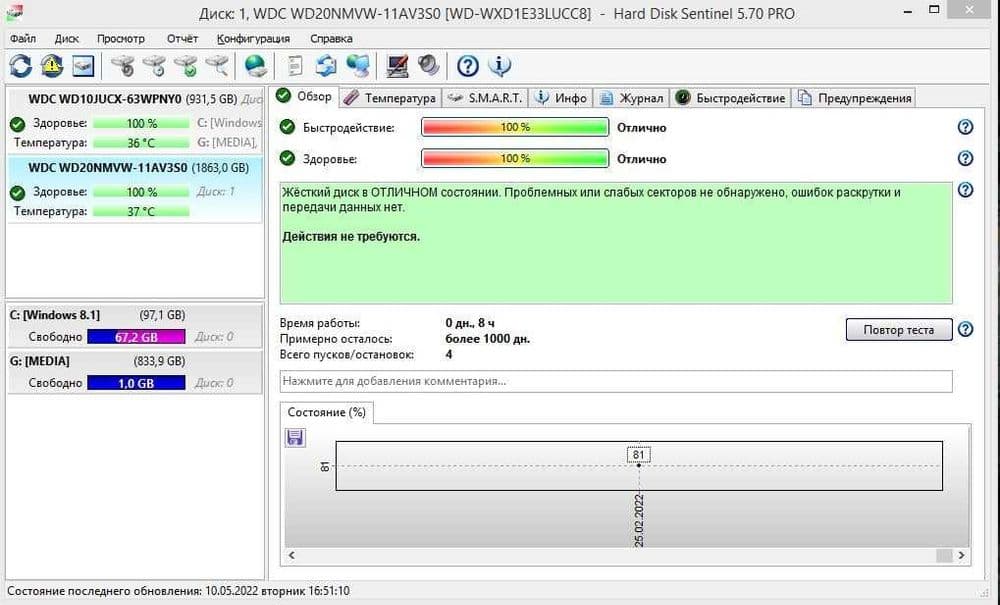Click the Всего пусков/остановок label
This screenshot has width=1000, height=605.
coord(346,354)
